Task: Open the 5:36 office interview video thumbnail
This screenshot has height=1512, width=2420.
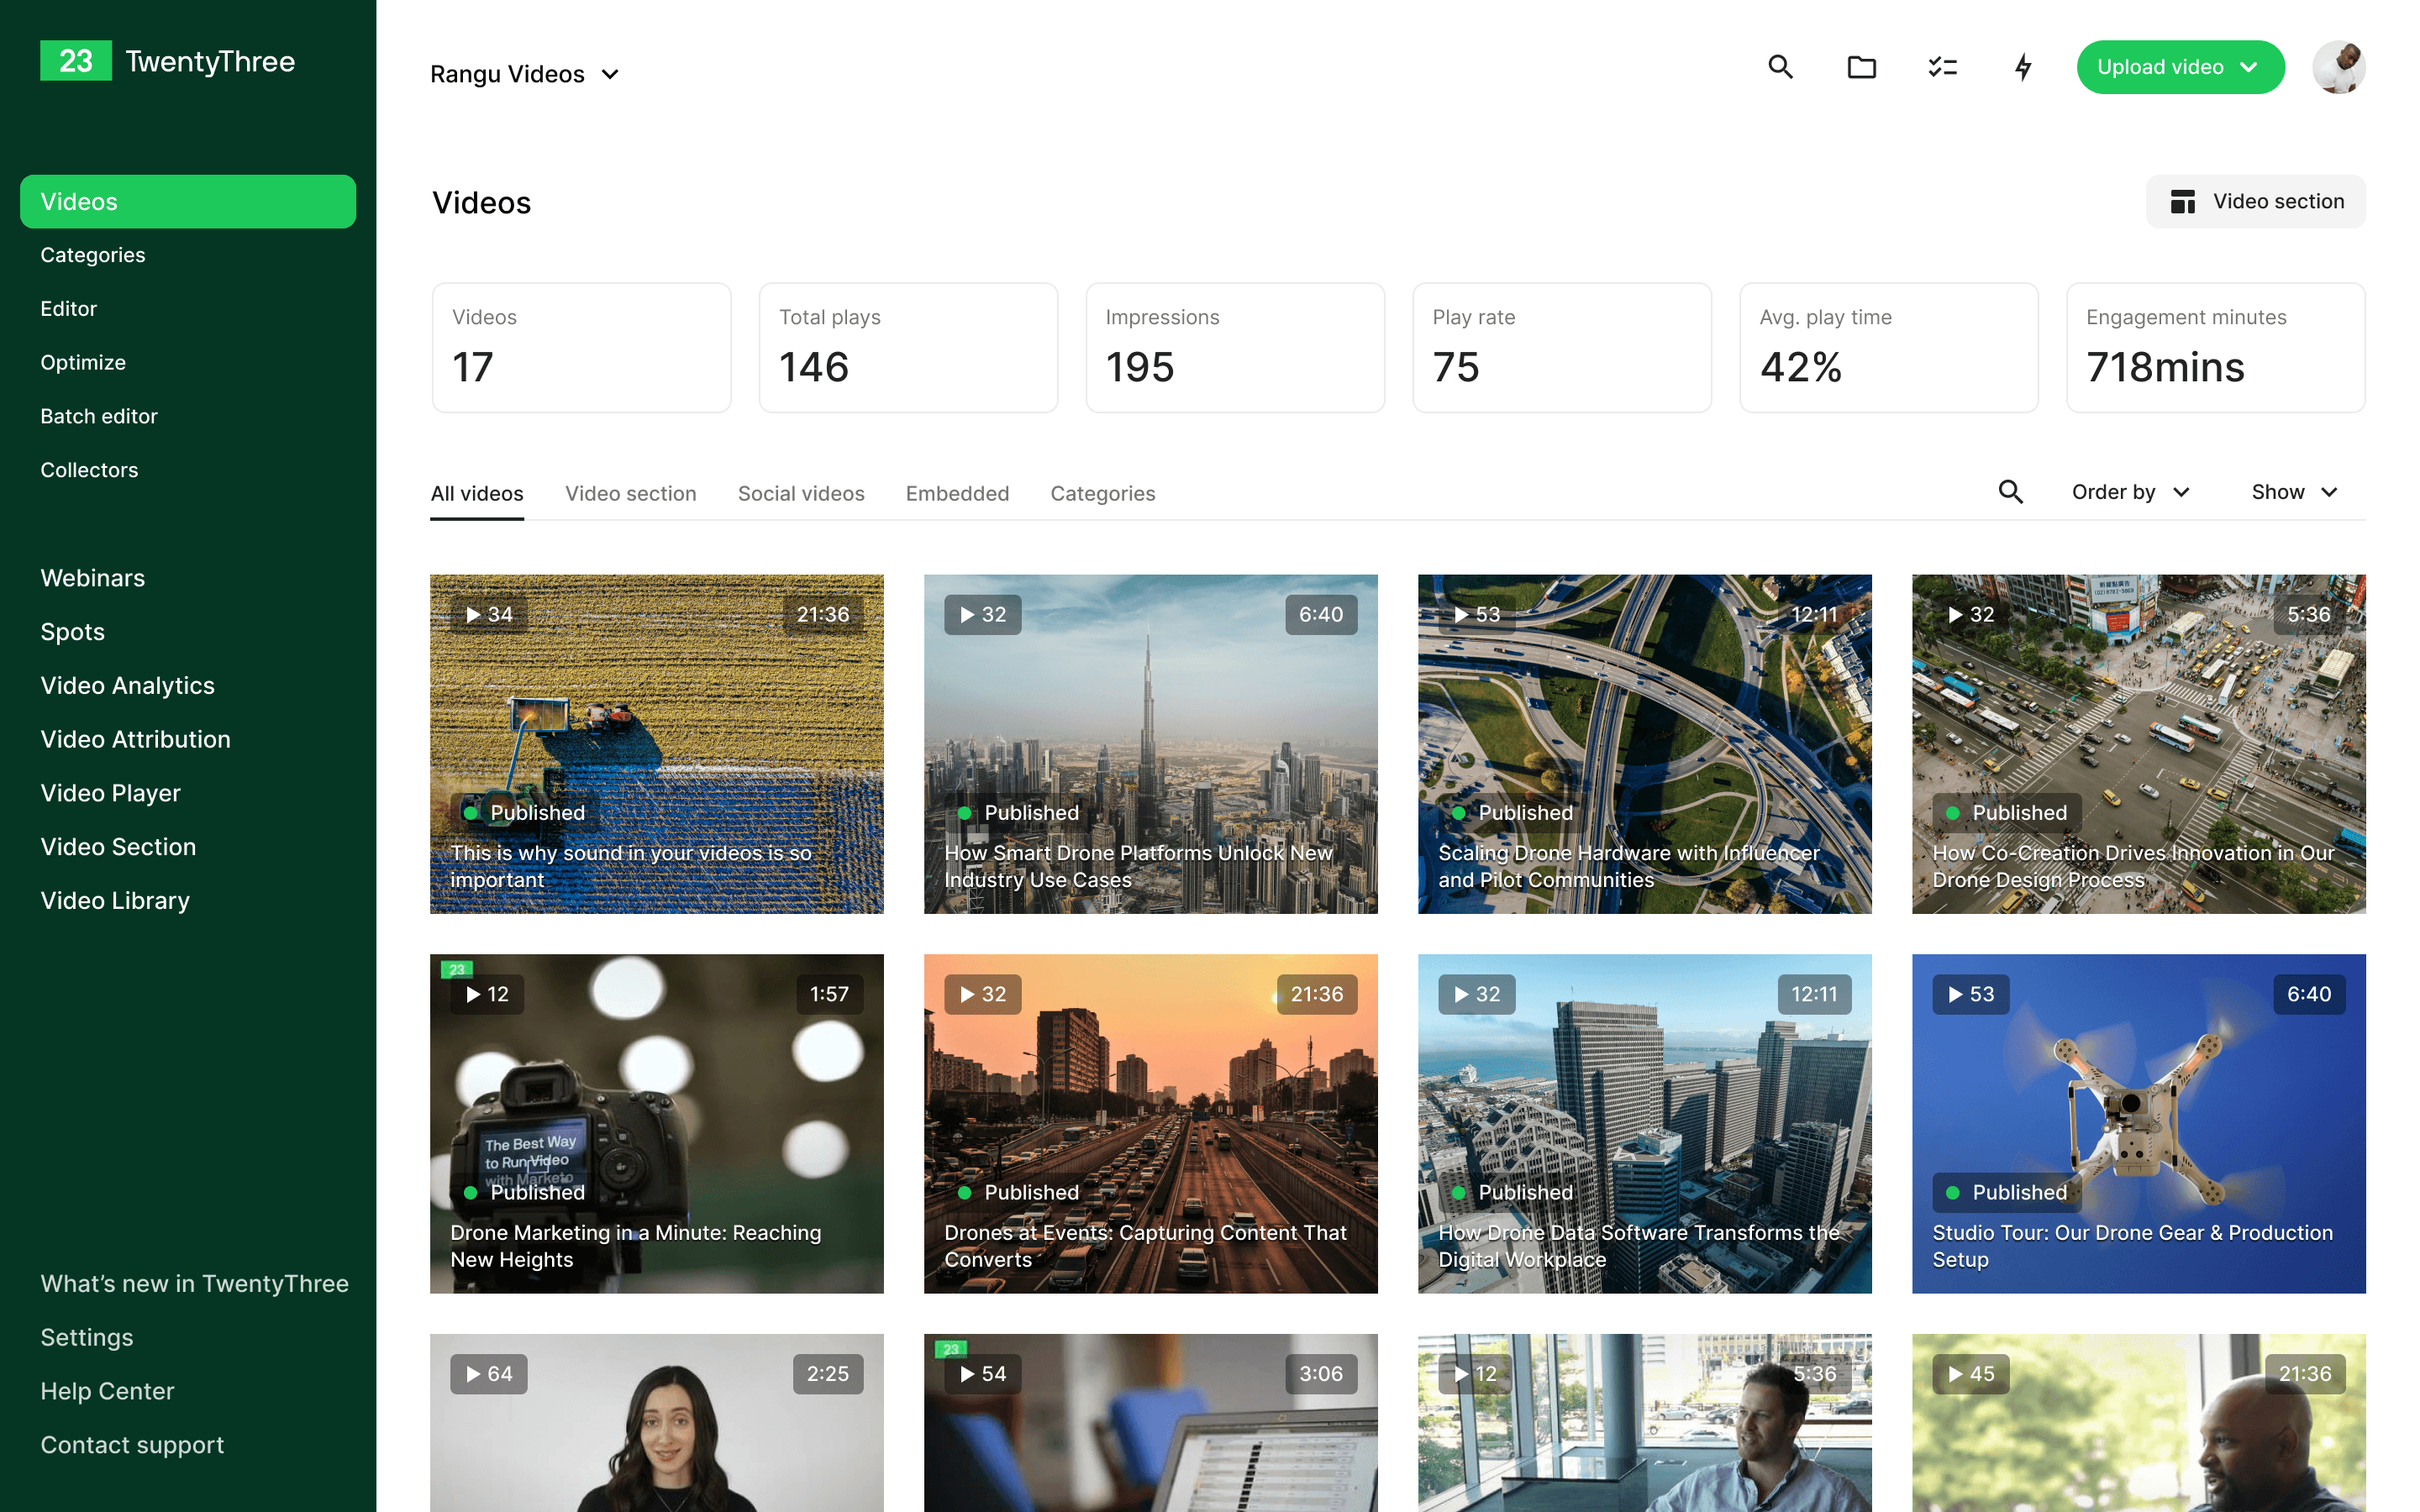Action: click(x=1645, y=1423)
